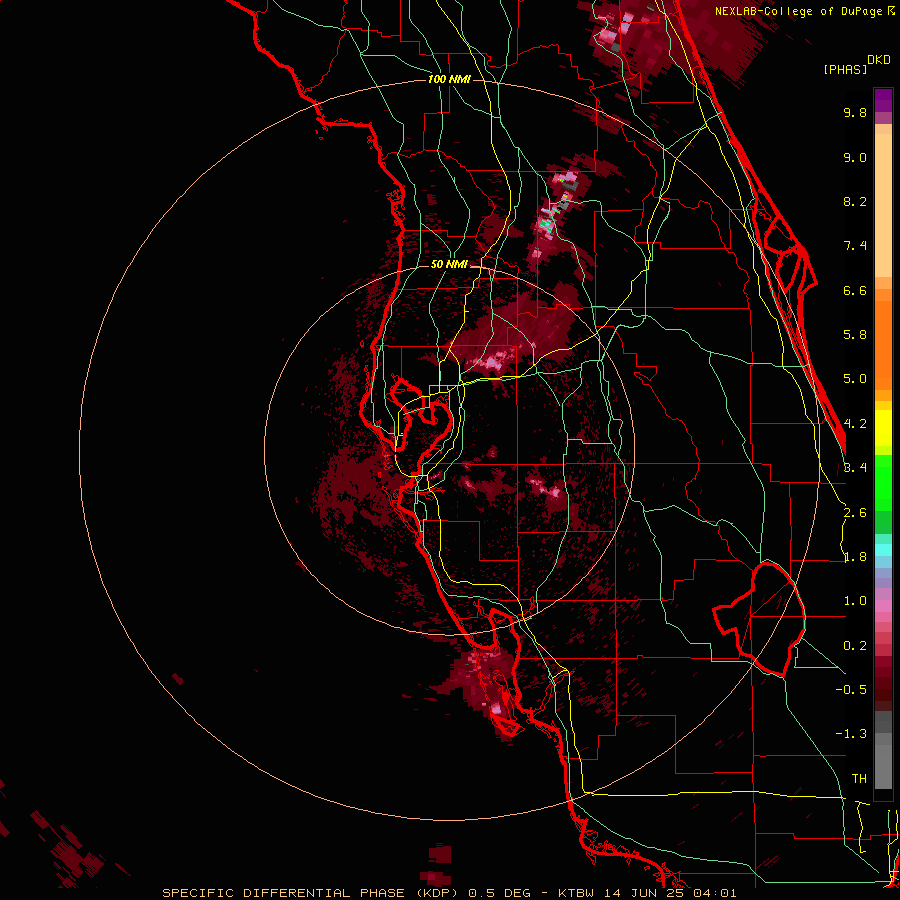Click the KTBW station identifier
The height and width of the screenshot is (900, 900).
(x=578, y=893)
